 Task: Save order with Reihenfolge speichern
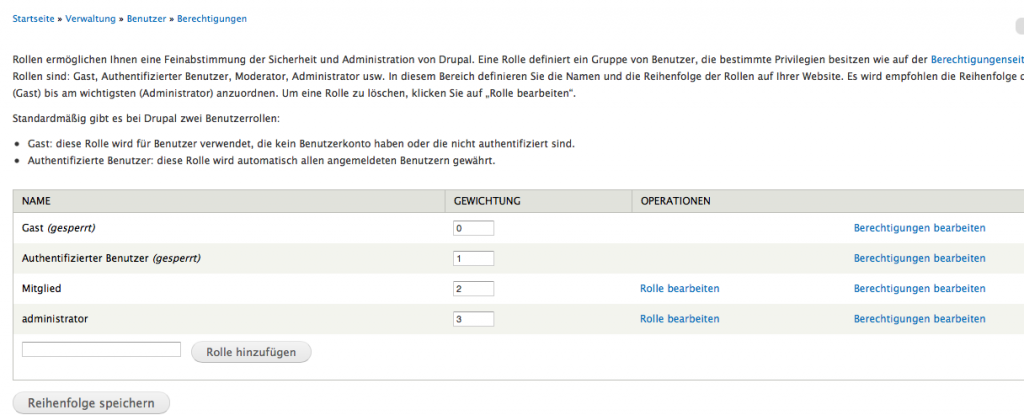tap(91, 403)
